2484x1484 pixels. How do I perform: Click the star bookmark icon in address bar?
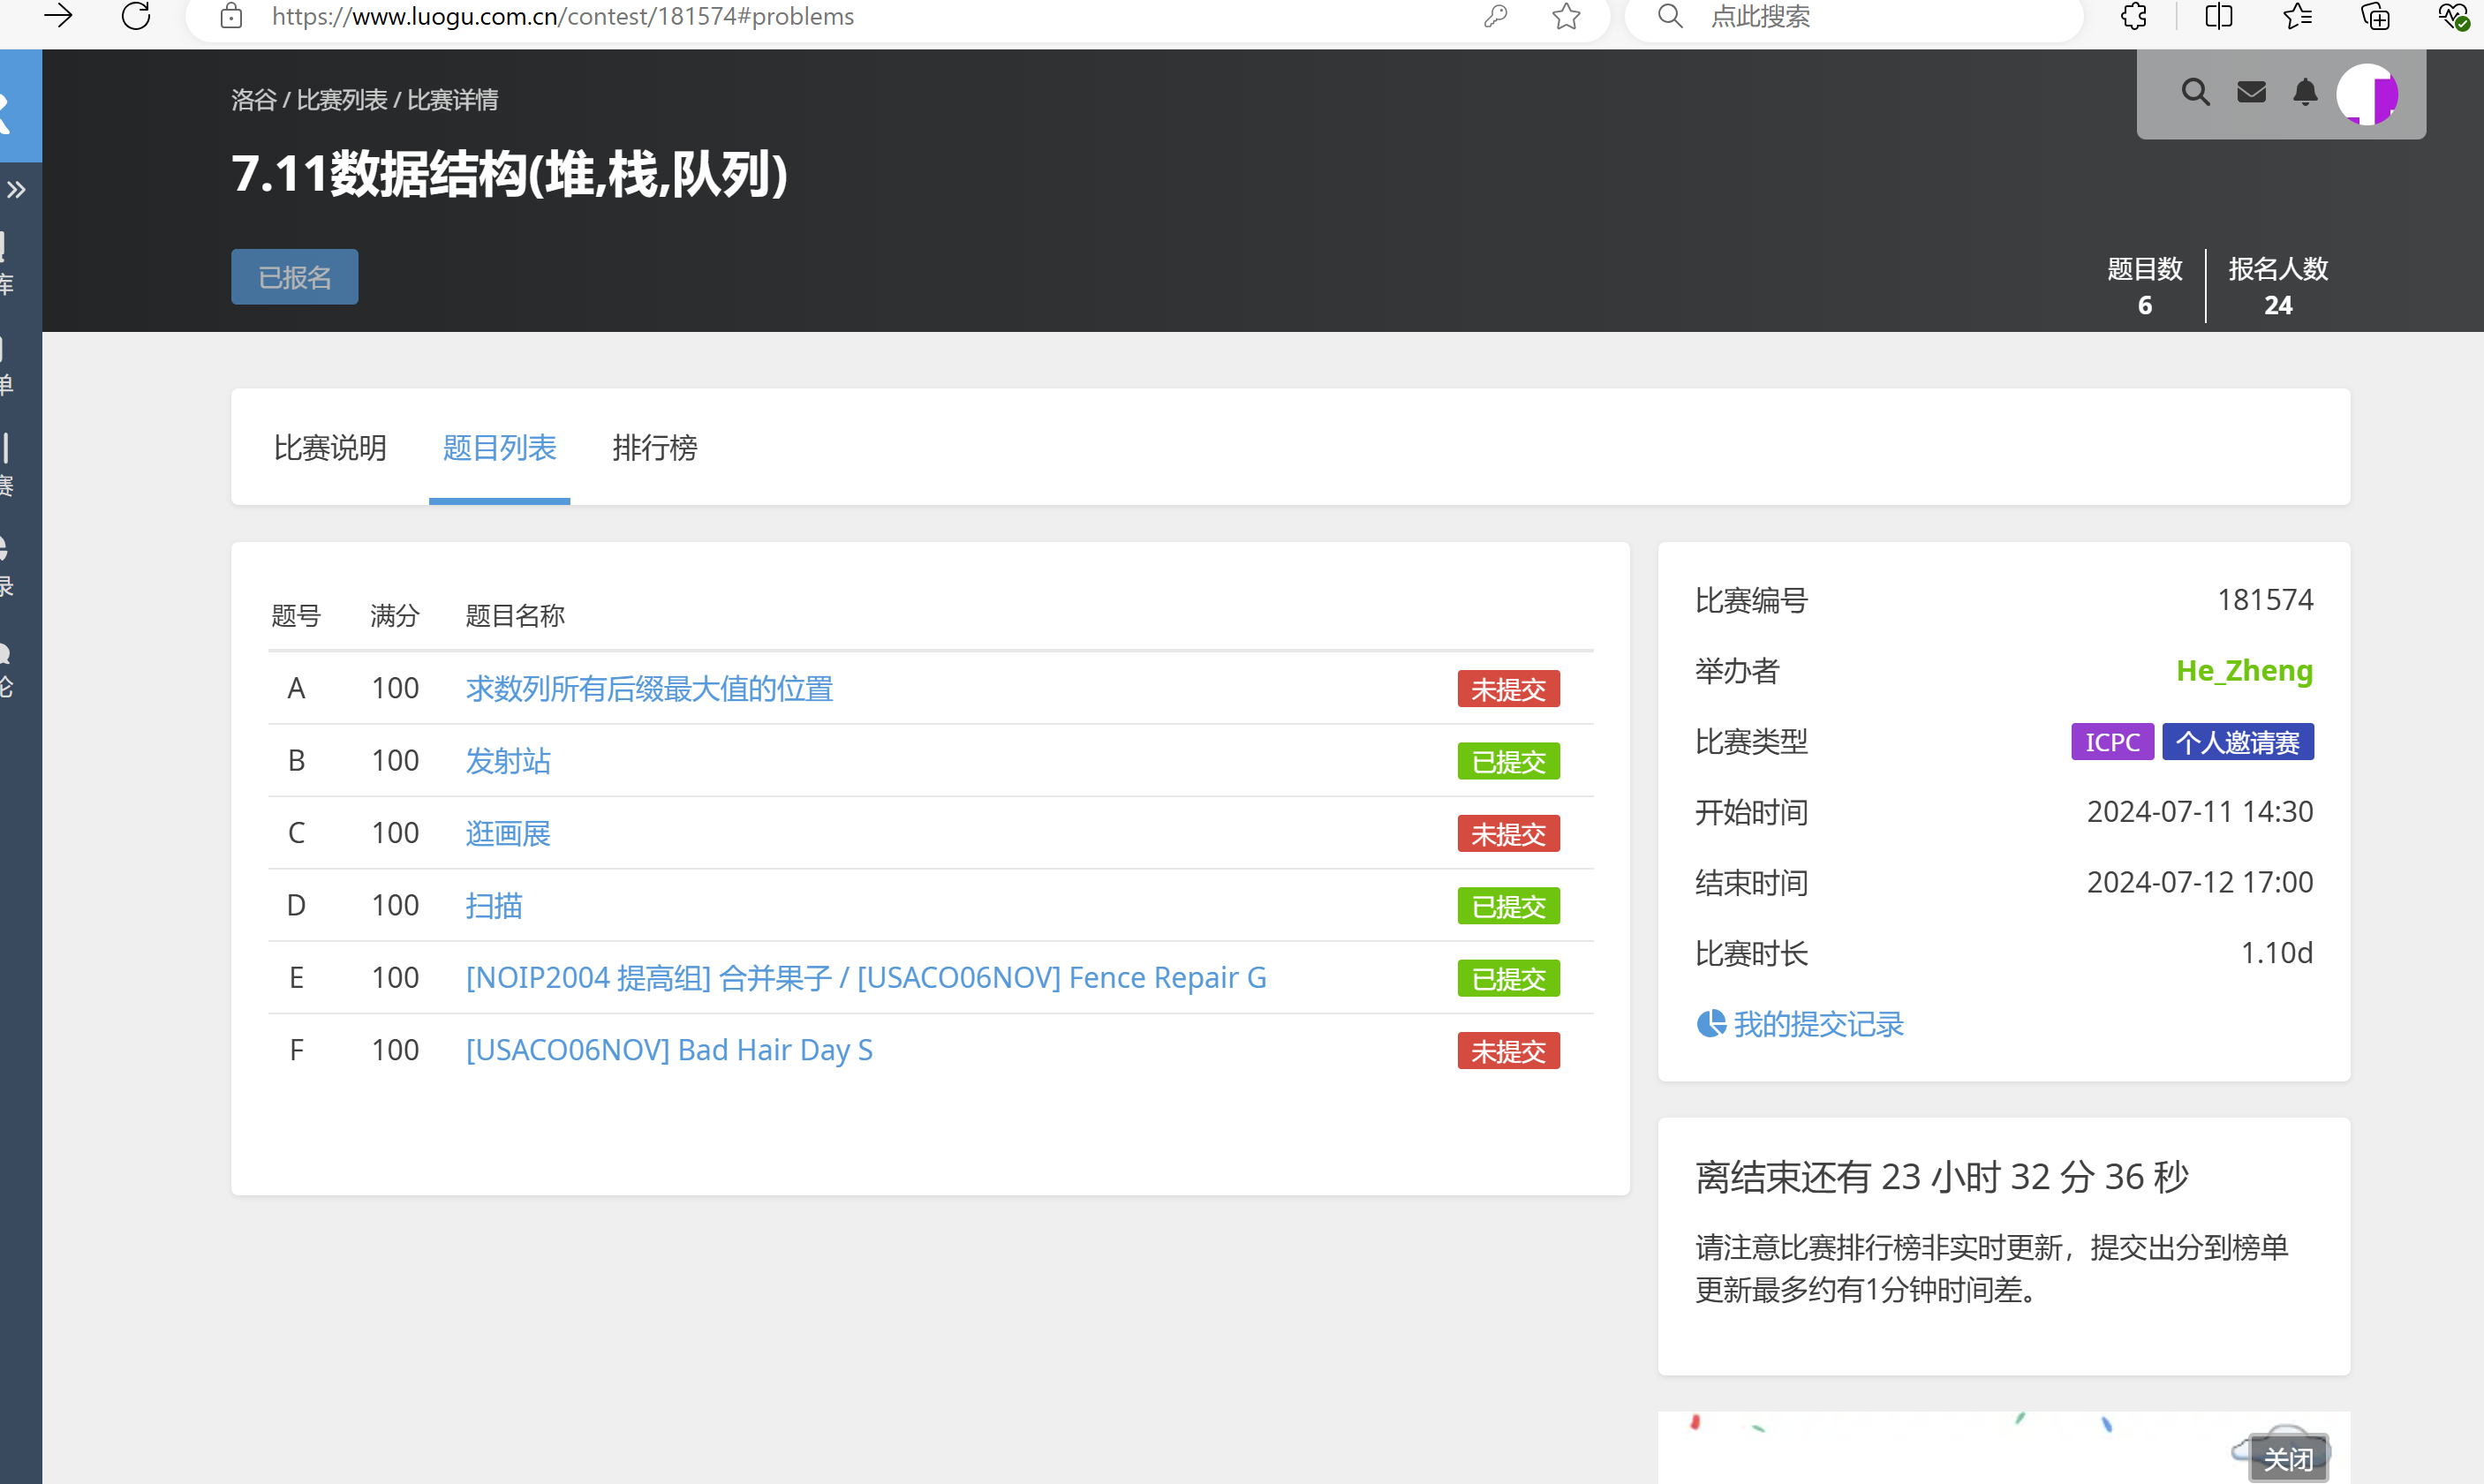click(1566, 16)
